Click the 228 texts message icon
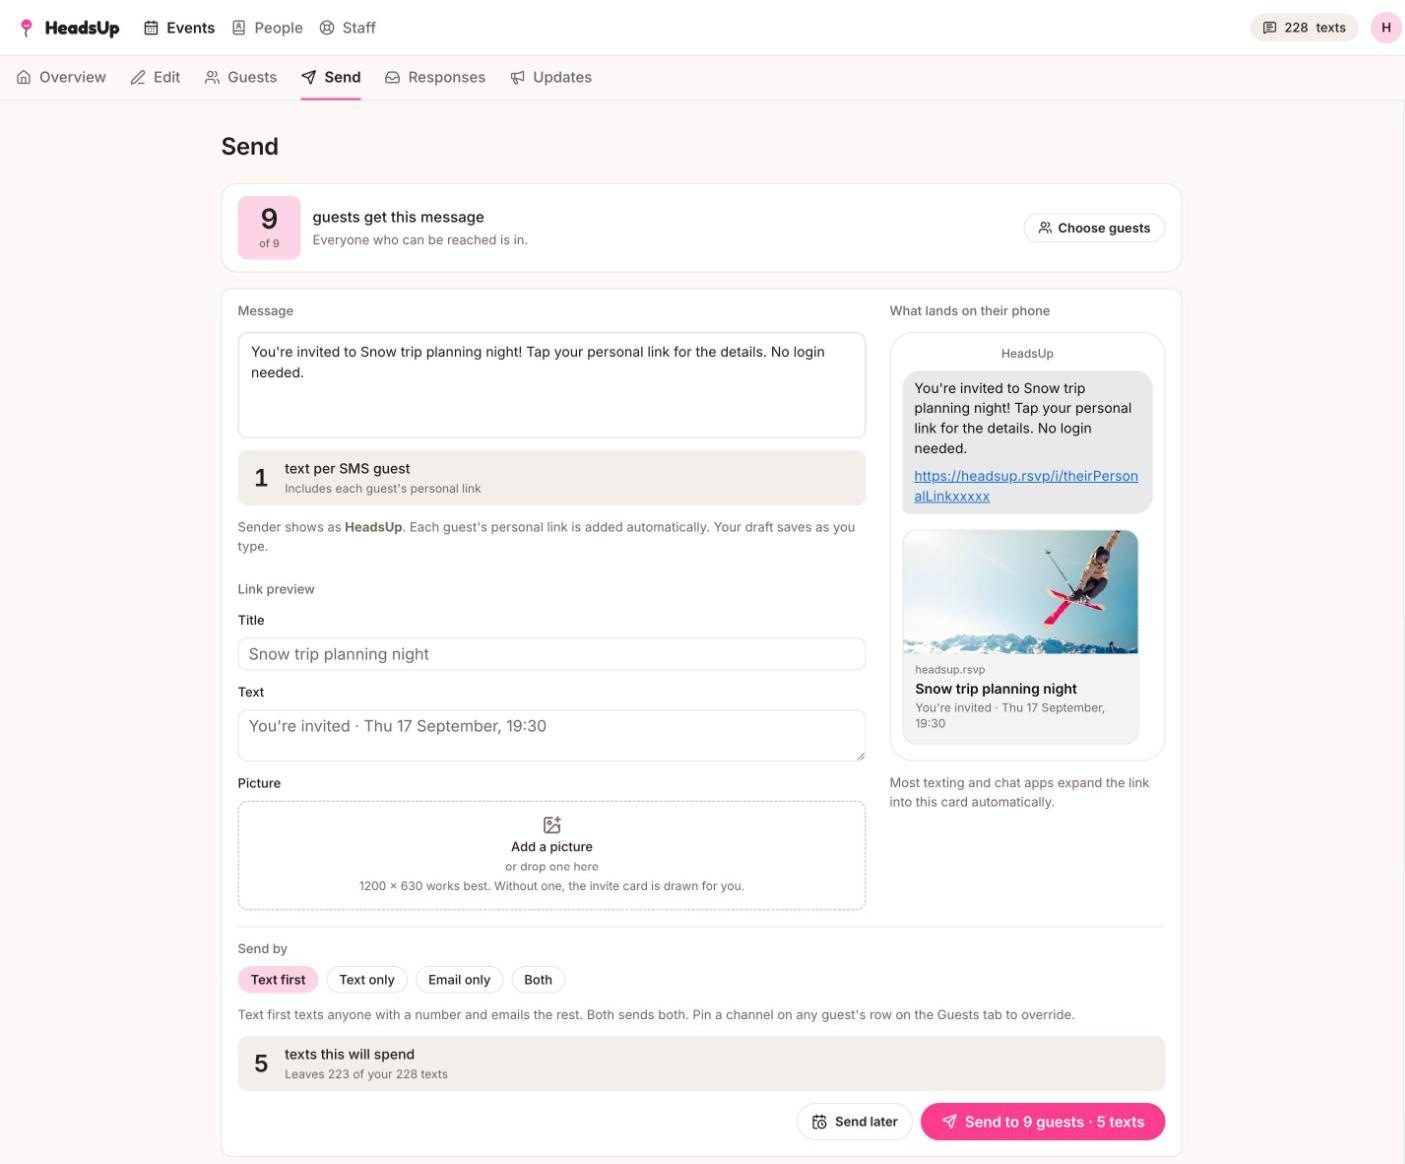Screen dimensions: 1405x1164 [x=1270, y=28]
